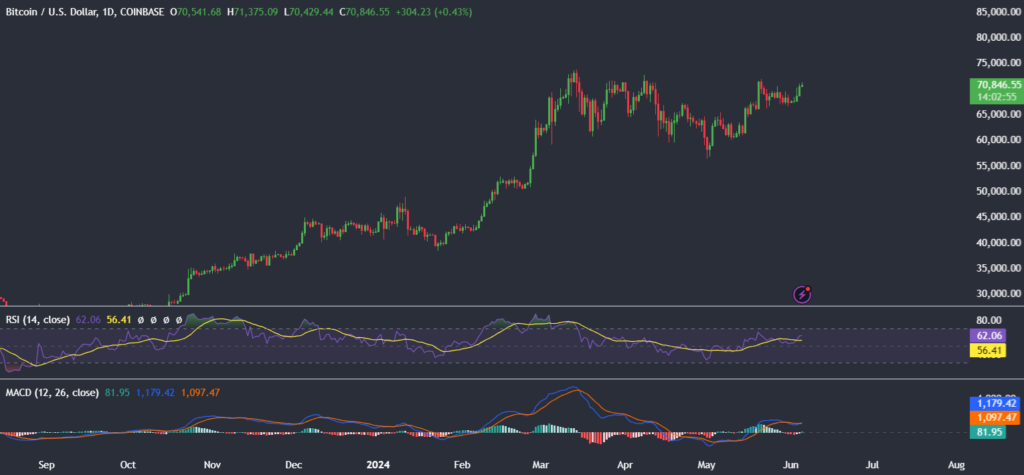Click the Oct label on the time axis

pyautogui.click(x=128, y=465)
